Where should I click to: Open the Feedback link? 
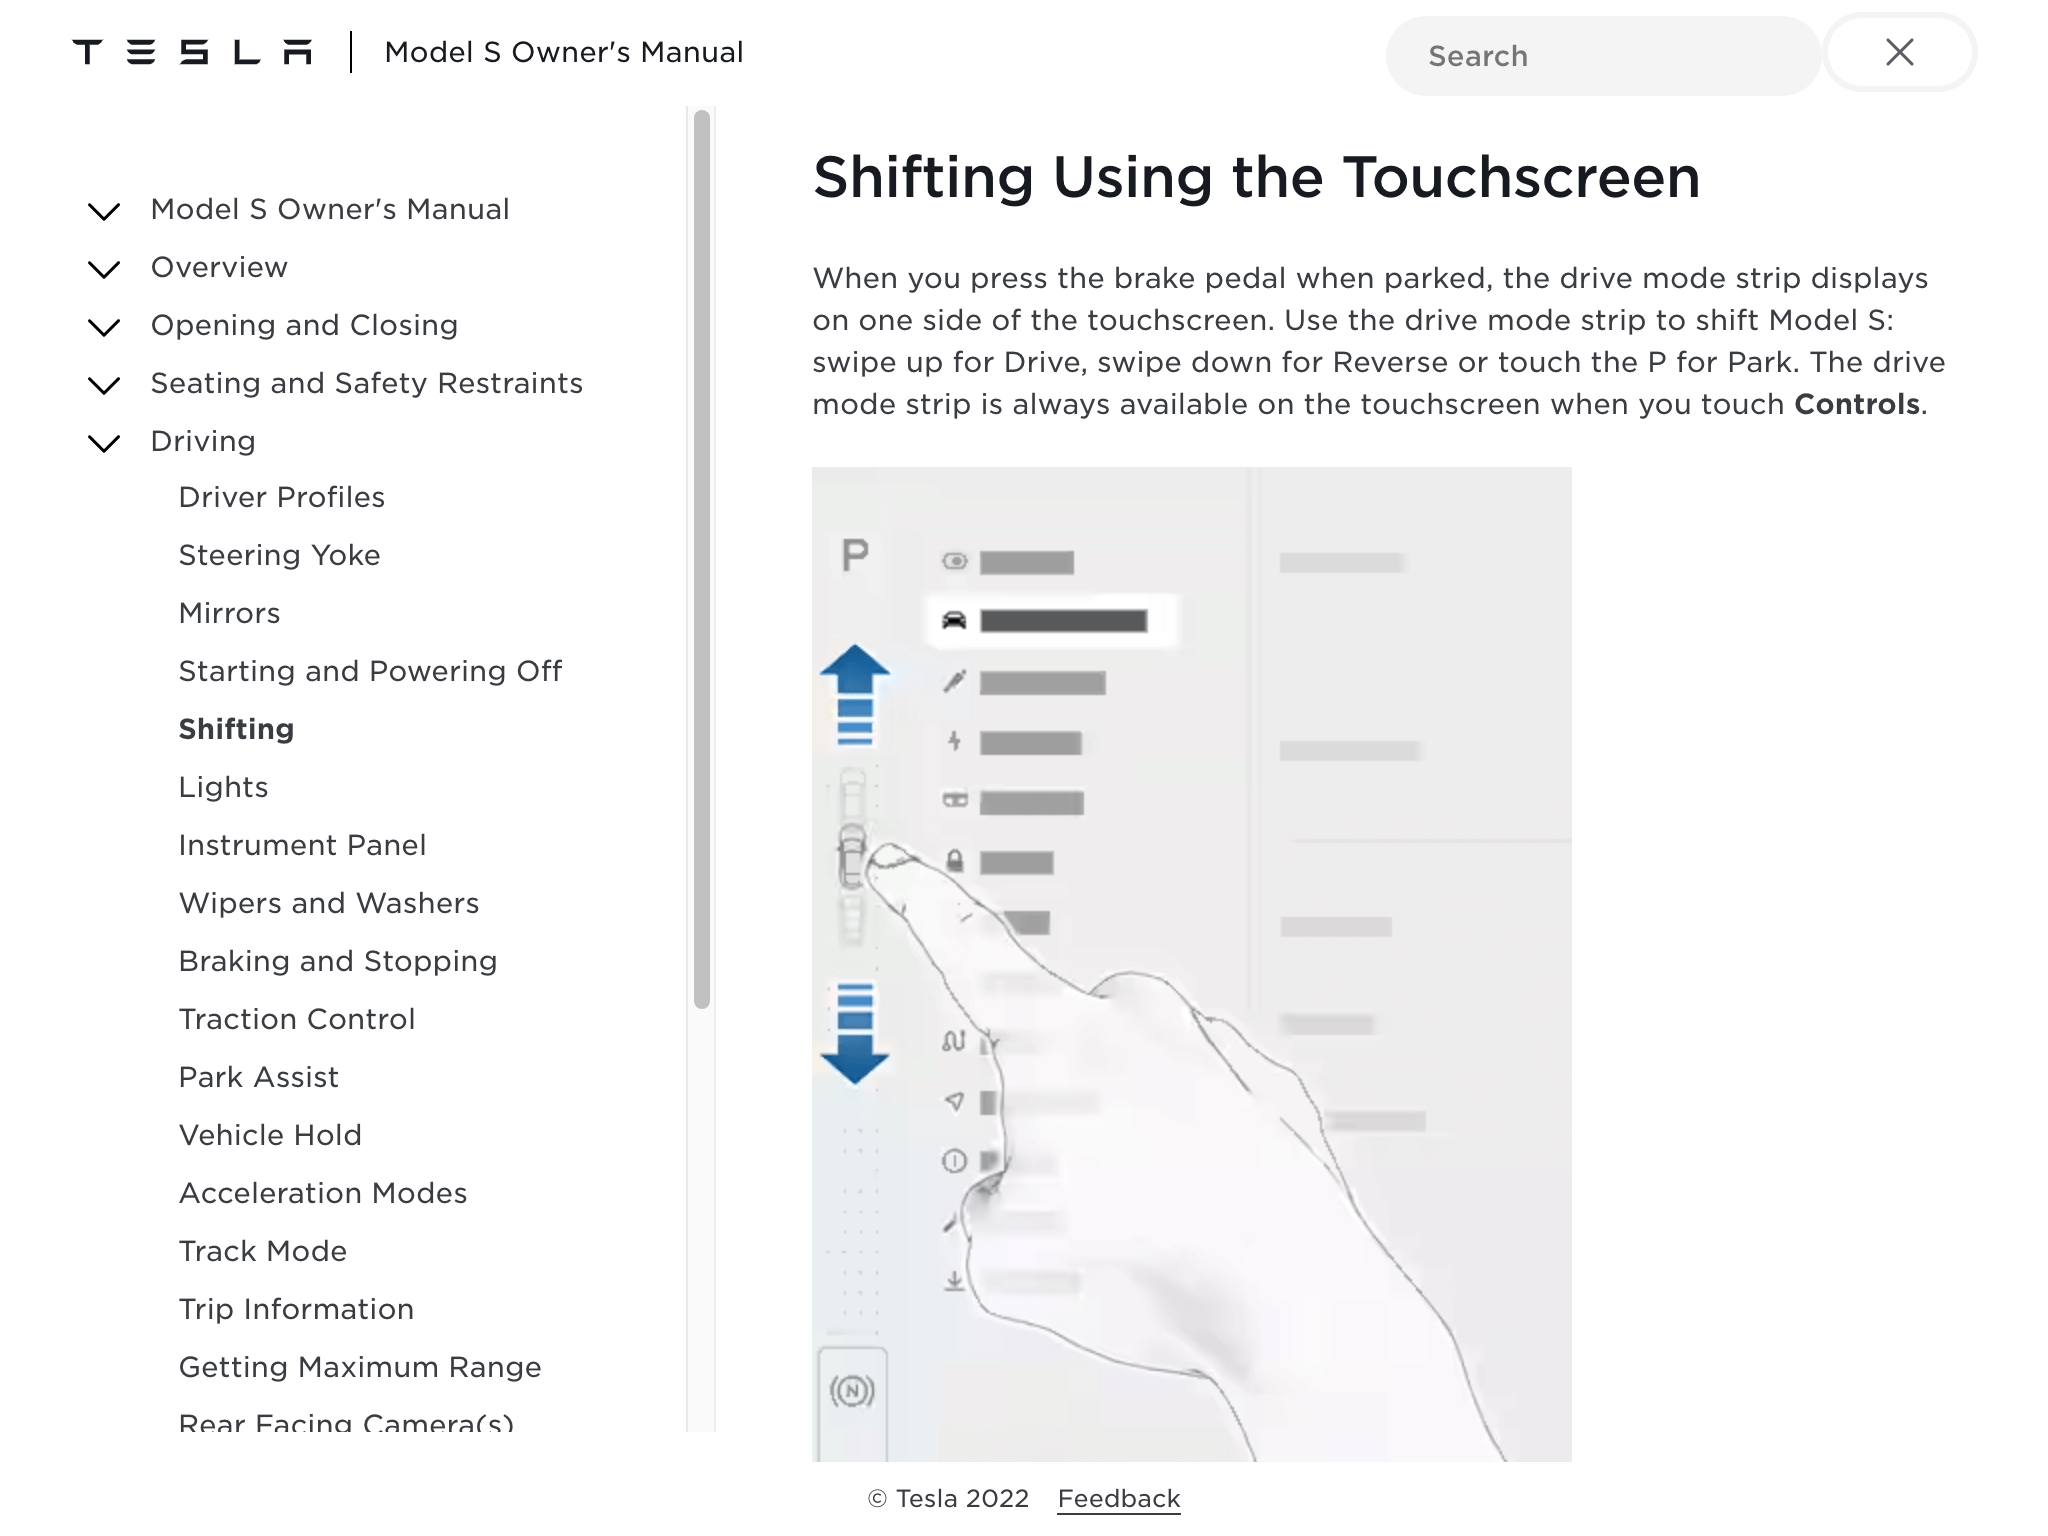tap(1119, 1498)
